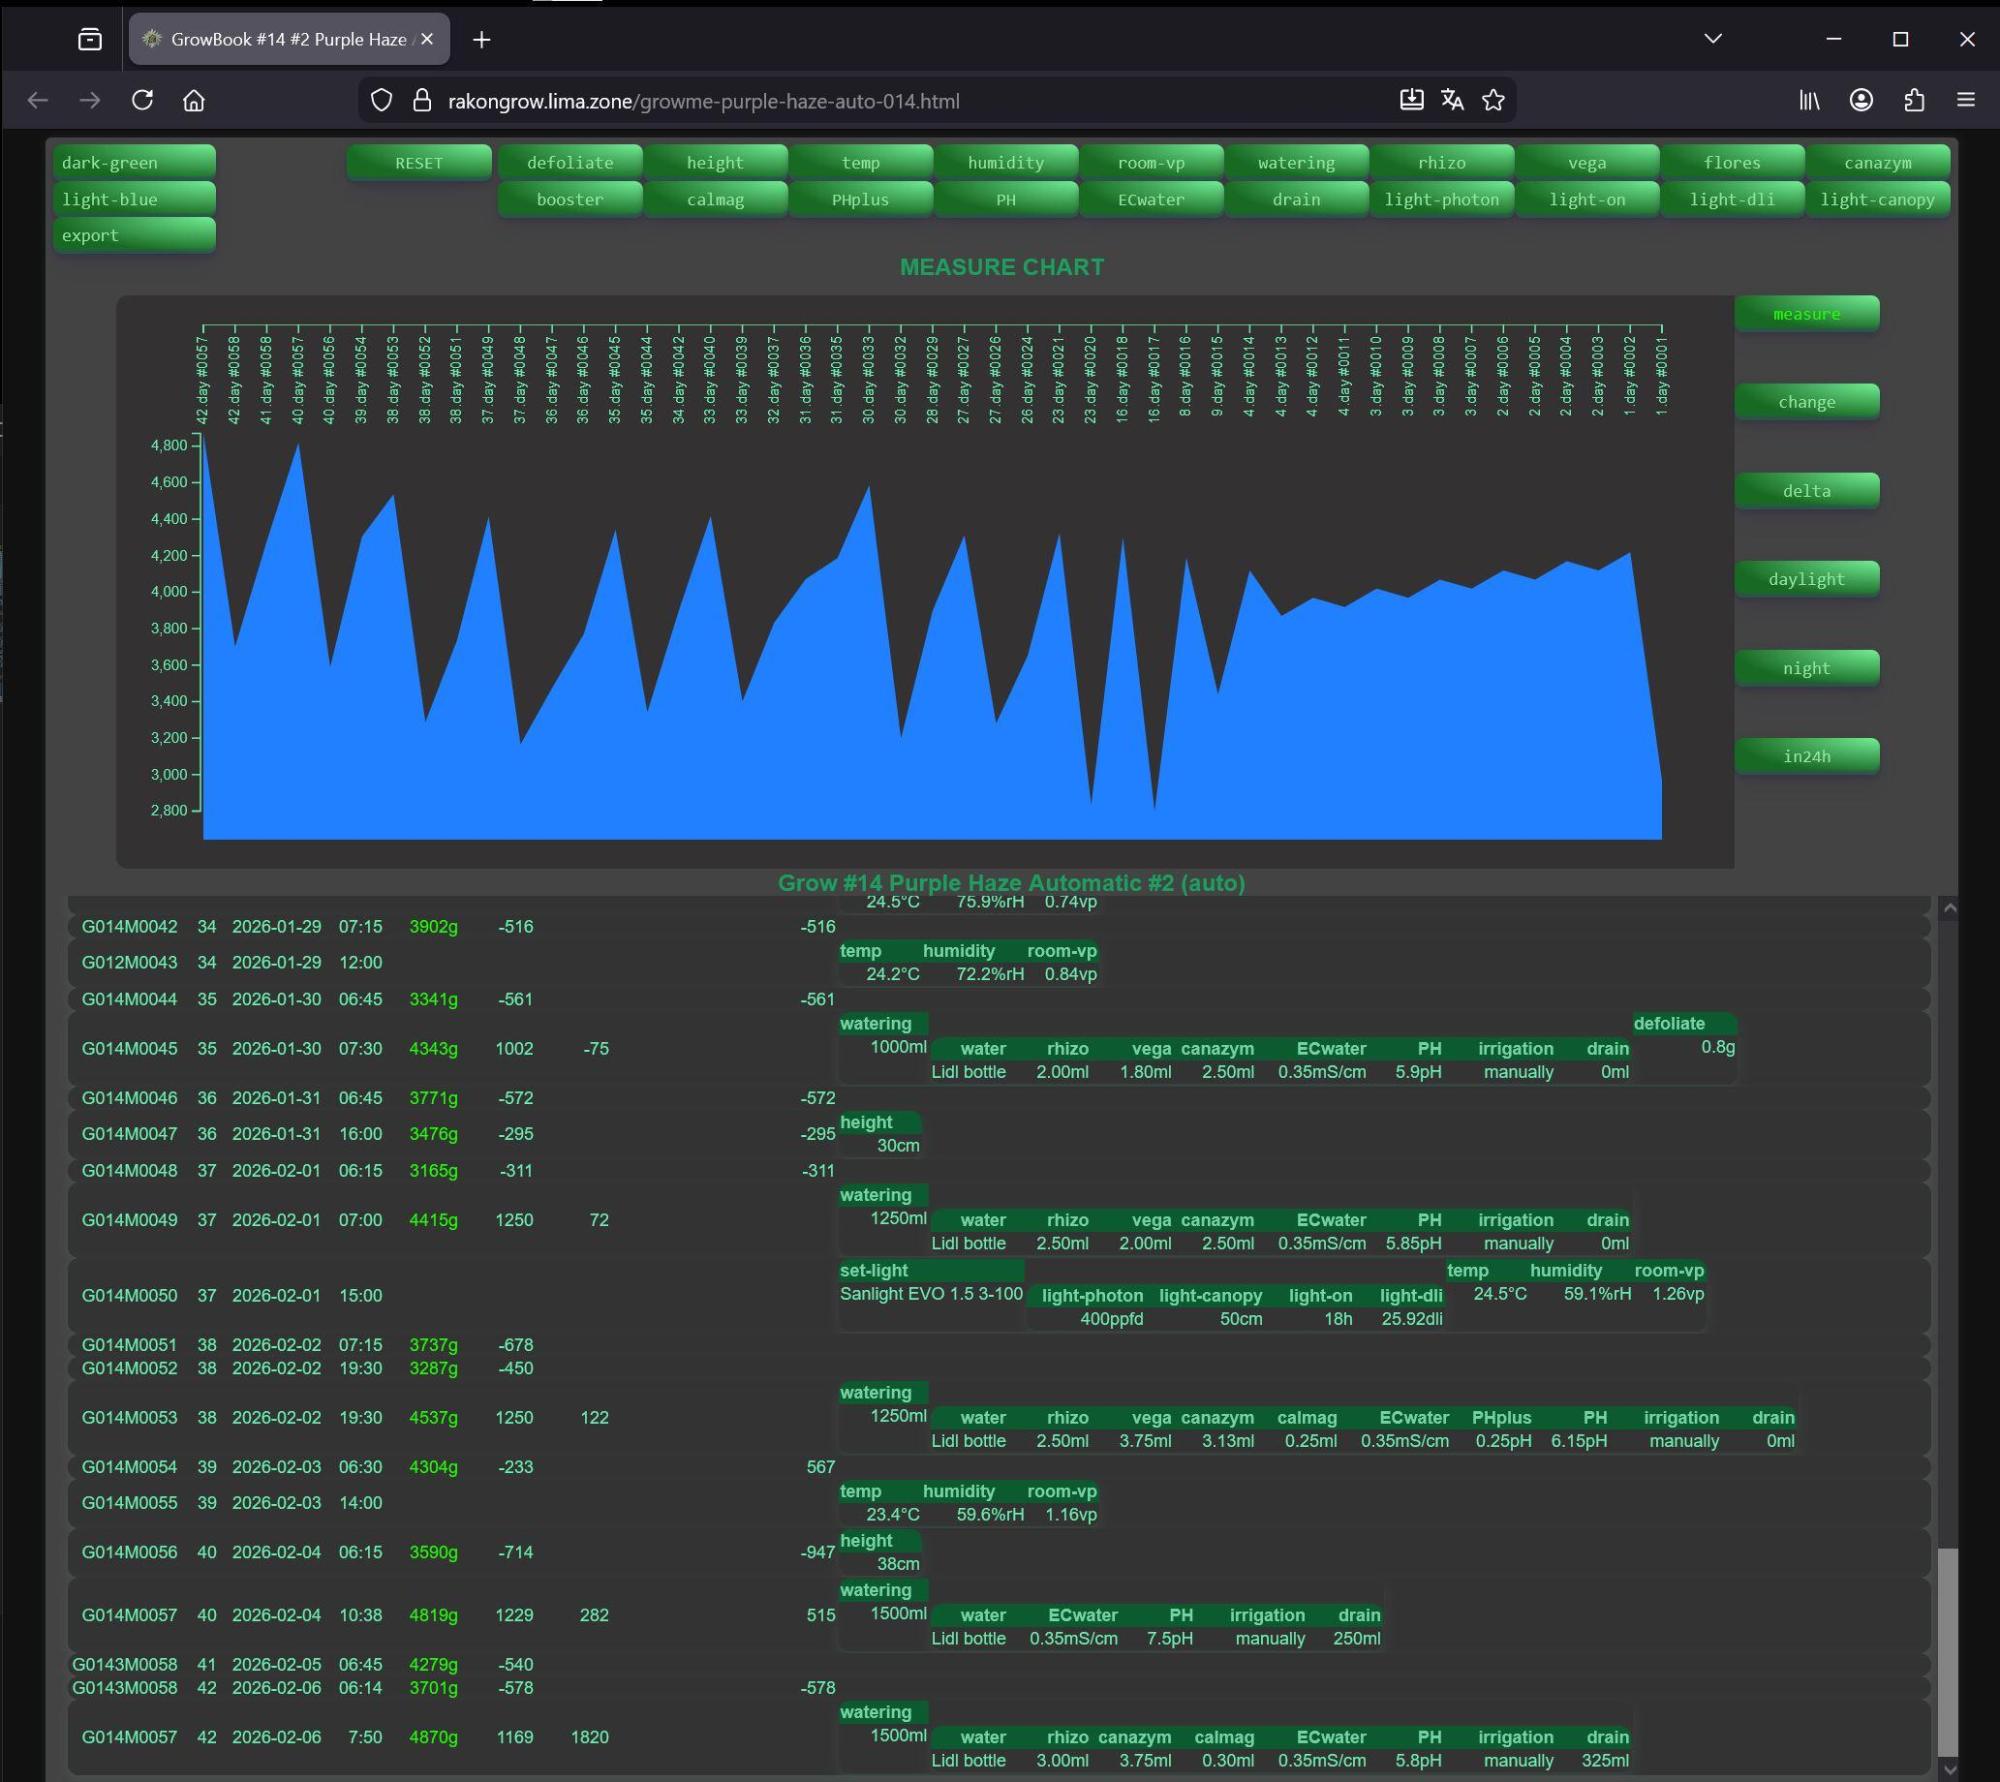Toggle the humidity series button
Screen dimensions: 2000x1782
click(x=1005, y=162)
